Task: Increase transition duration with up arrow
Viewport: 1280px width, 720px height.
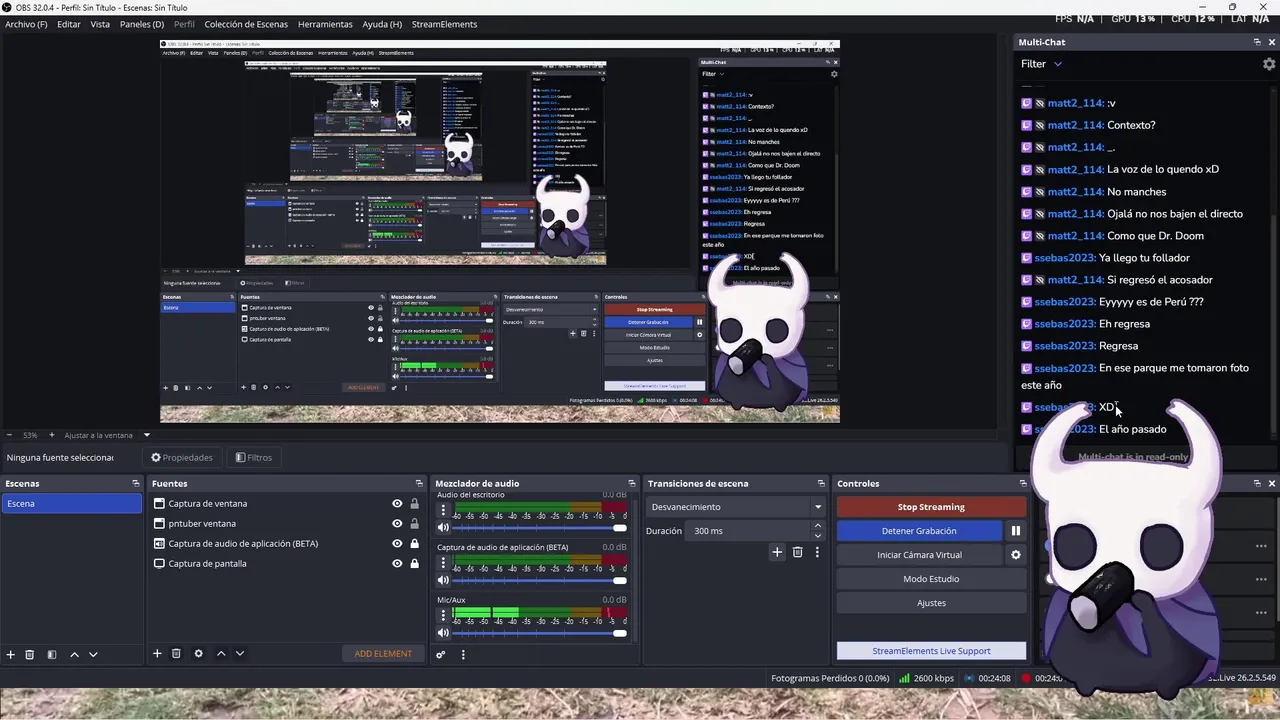Action: coord(817,526)
